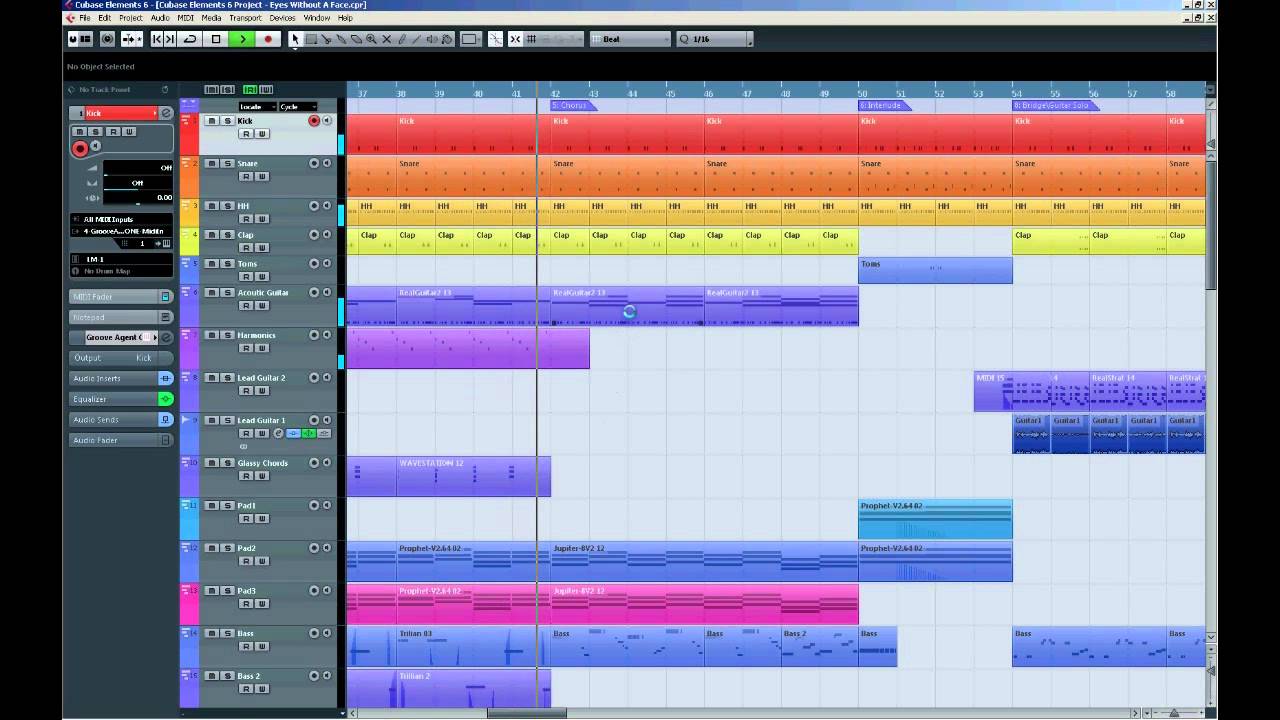This screenshot has height=720, width=1280.
Task: Select the Split scissors tool
Action: [x=326, y=39]
